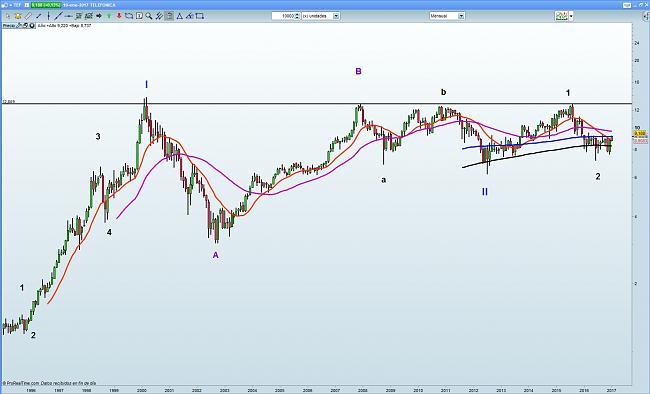Select the wave label 4 below the 1999 dip
The width and height of the screenshot is (650, 394).
[109, 232]
